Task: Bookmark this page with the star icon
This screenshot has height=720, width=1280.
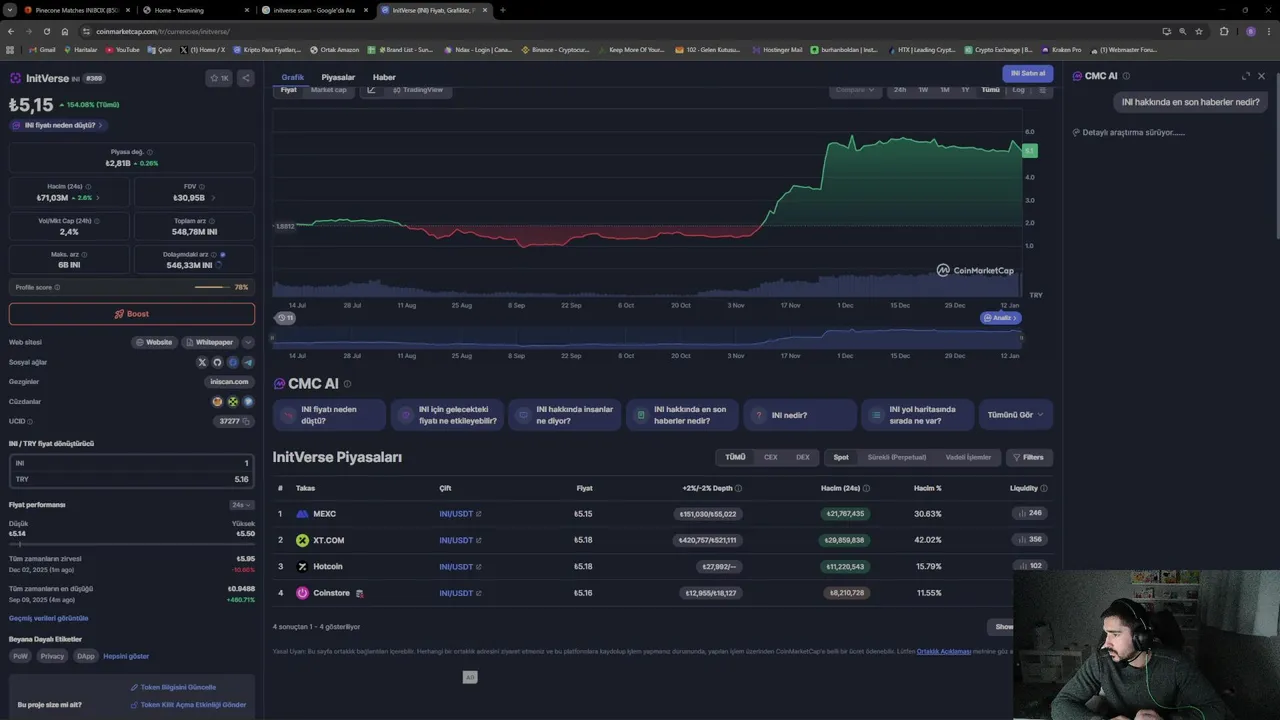Action: pyautogui.click(x=1199, y=31)
